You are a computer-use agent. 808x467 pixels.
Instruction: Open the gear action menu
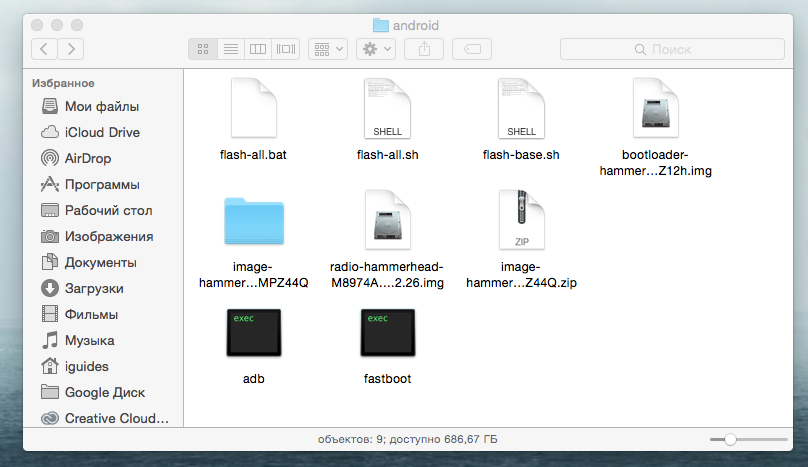pyautogui.click(x=376, y=49)
